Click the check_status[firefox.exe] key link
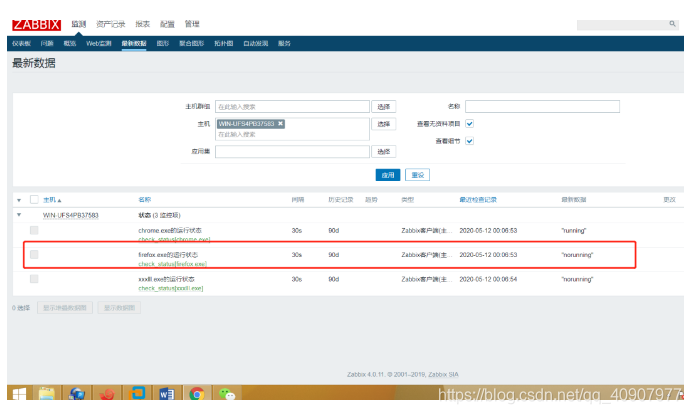692x414 pixels. click(173, 264)
